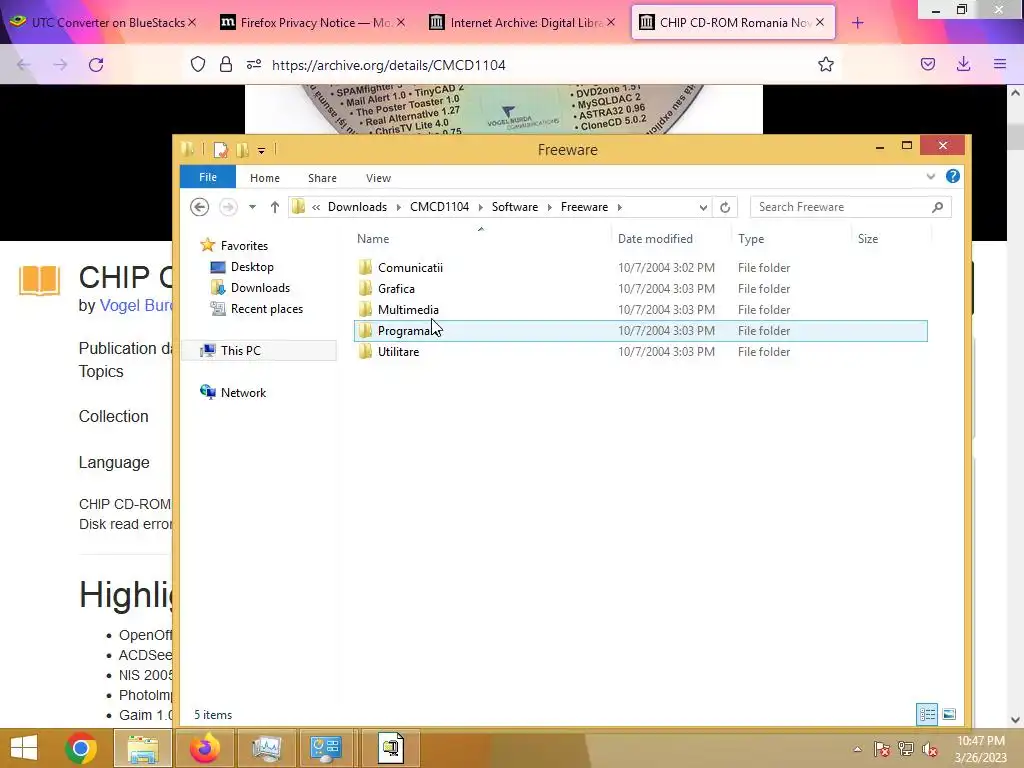Open address bar history dropdown
The height and width of the screenshot is (768, 1024).
[703, 207]
